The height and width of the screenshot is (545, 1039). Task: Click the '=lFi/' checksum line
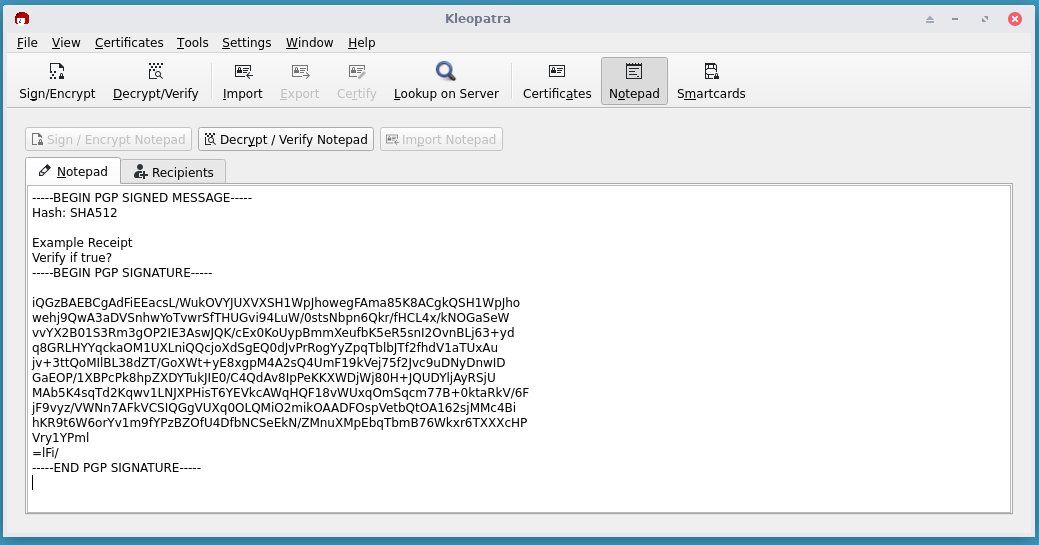pyautogui.click(x=45, y=453)
